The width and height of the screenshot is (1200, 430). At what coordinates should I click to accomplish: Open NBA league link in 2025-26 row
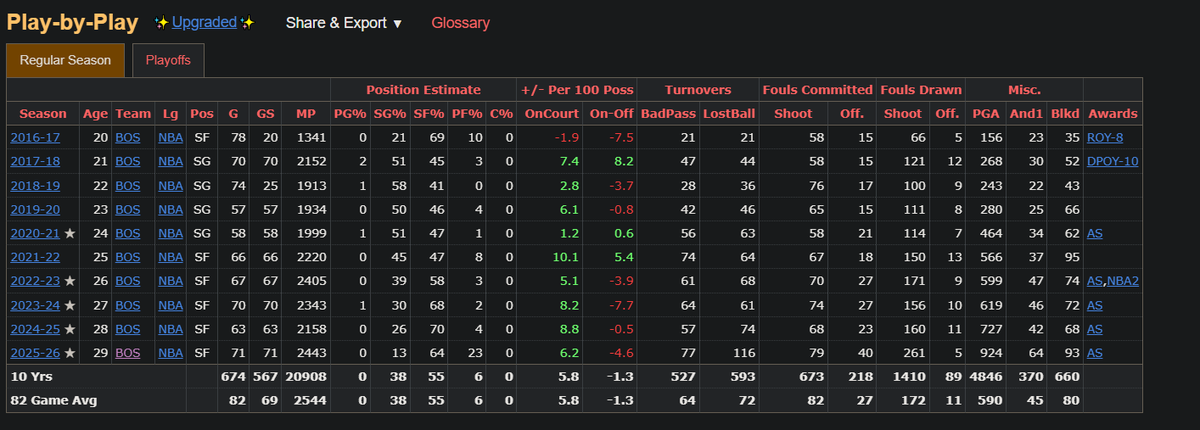[171, 354]
